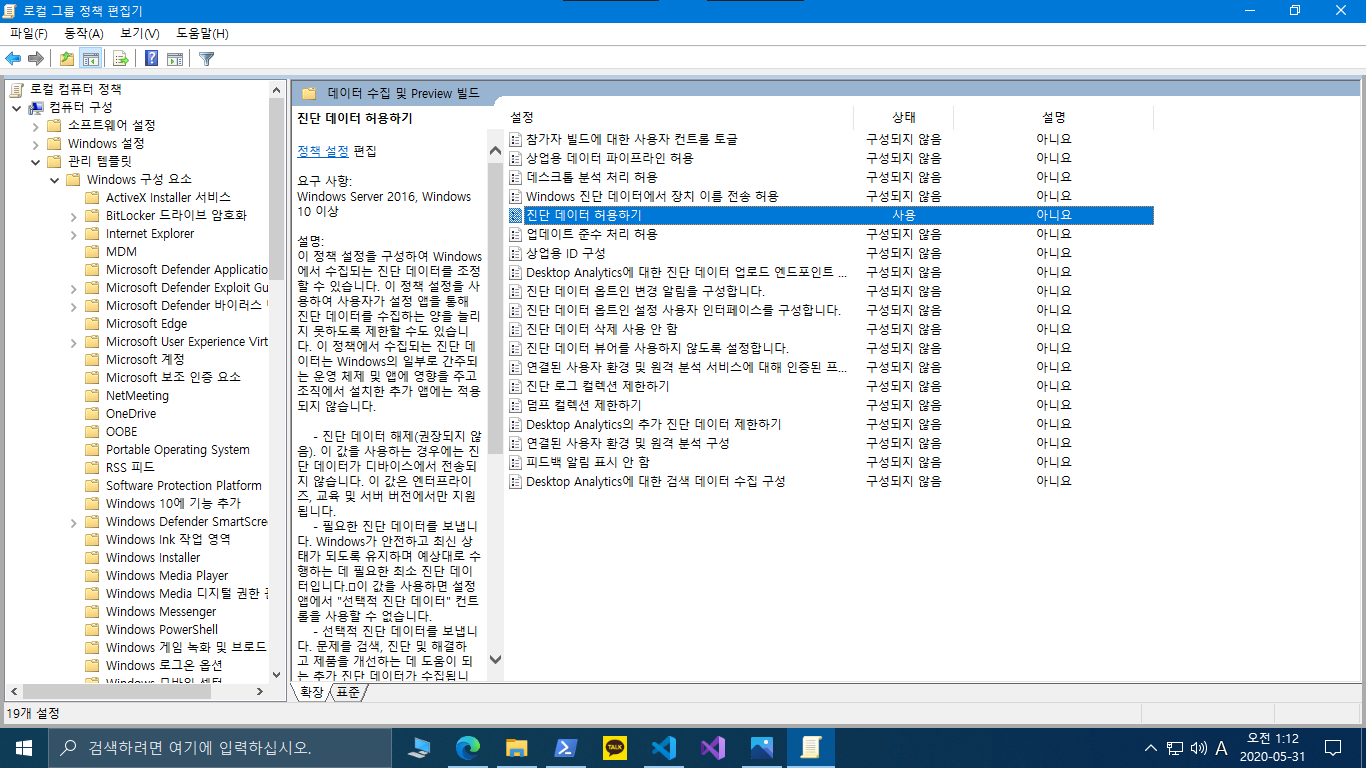Select the 진단 데이터 허용하기 policy row
This screenshot has width=1366, height=768.
(830, 215)
